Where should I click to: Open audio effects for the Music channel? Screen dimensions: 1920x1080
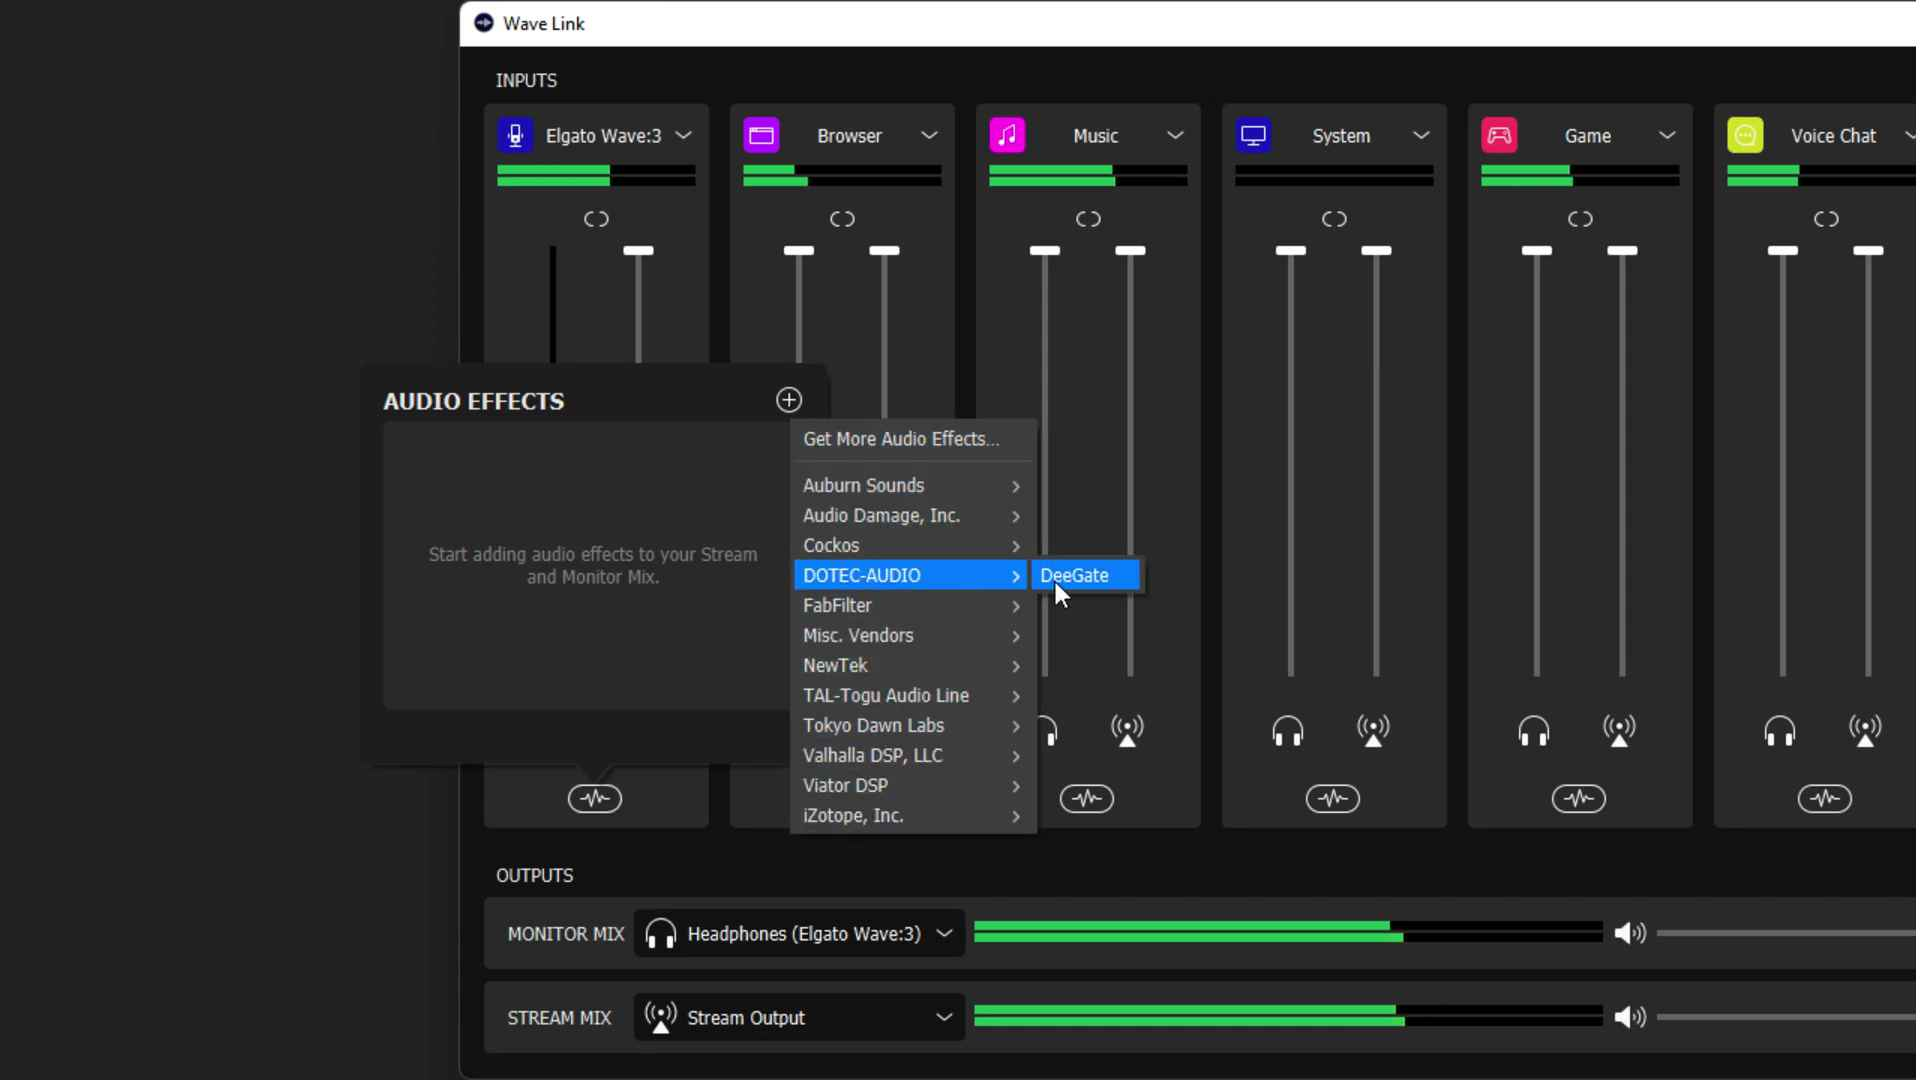click(x=1087, y=798)
